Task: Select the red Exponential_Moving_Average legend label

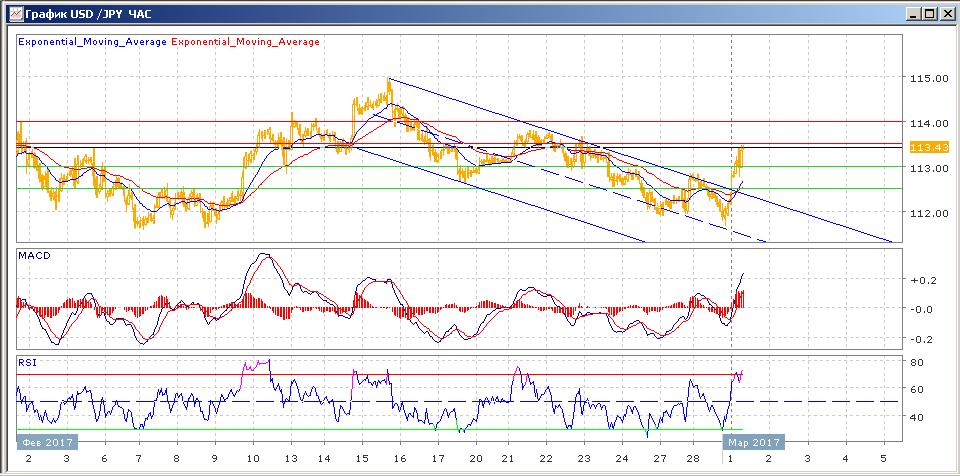Action: [x=246, y=42]
